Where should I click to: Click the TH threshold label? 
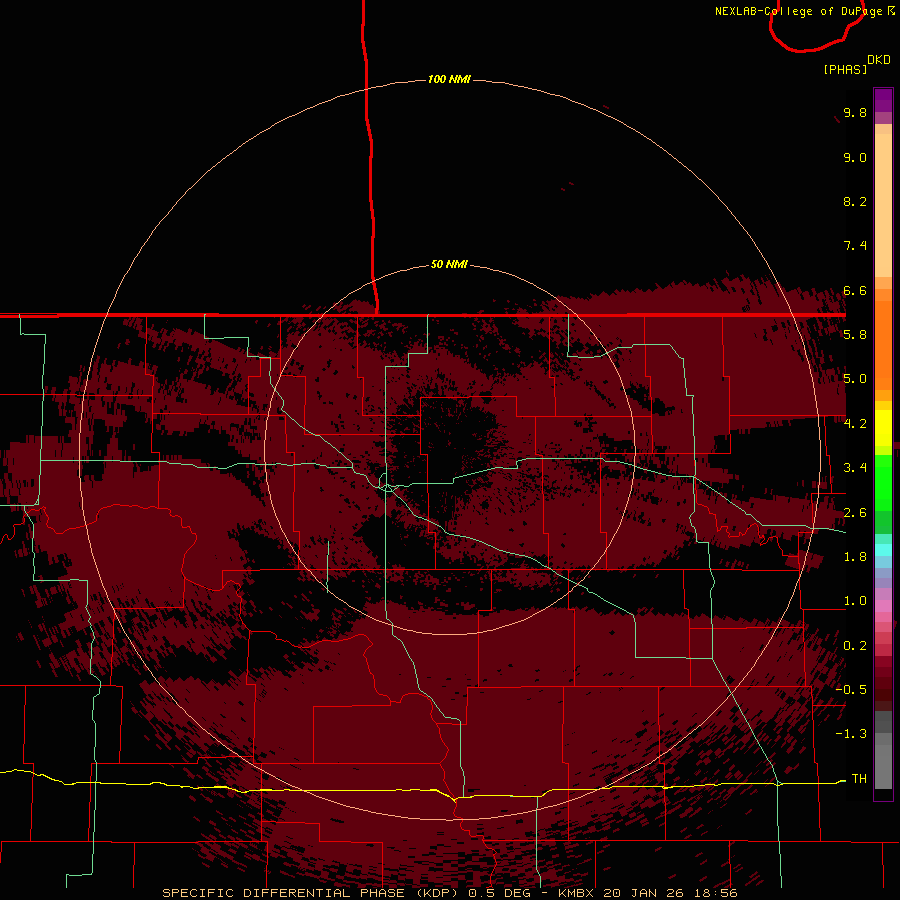coord(859,778)
